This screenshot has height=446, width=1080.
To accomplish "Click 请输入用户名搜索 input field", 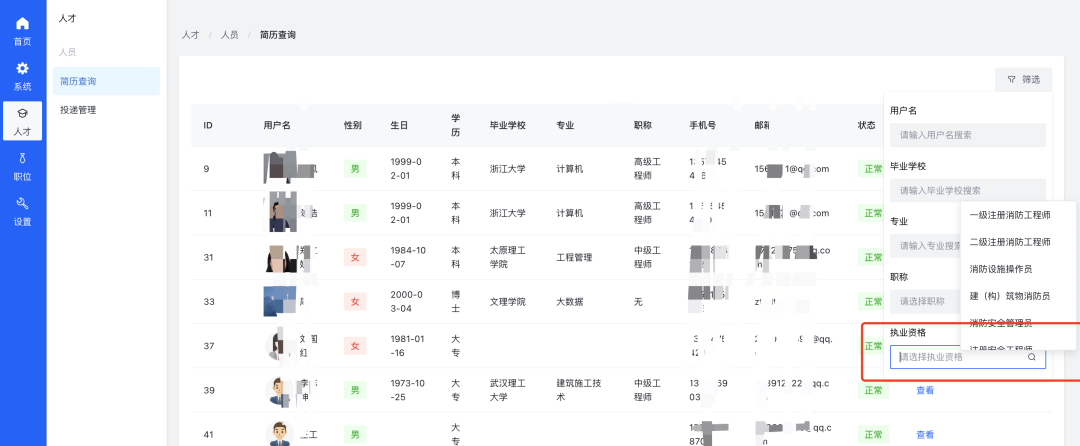I will pos(967,134).
